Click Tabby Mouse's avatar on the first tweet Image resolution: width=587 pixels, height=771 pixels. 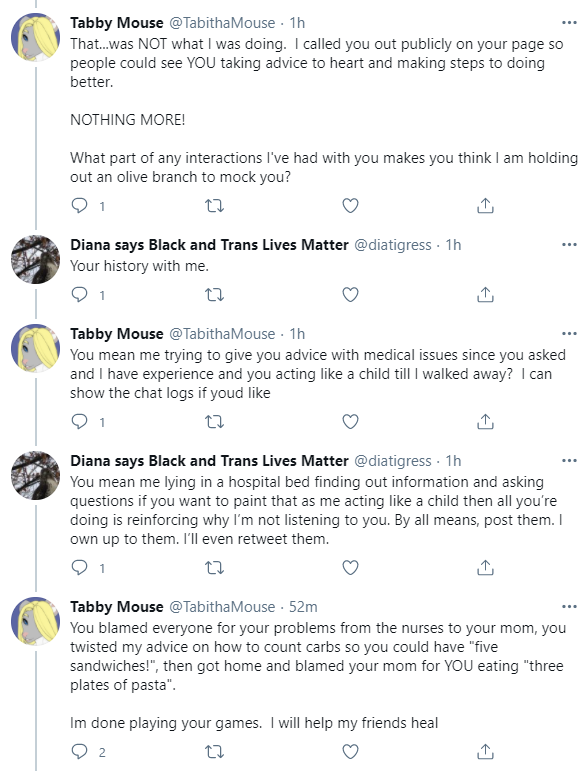[x=35, y=37]
